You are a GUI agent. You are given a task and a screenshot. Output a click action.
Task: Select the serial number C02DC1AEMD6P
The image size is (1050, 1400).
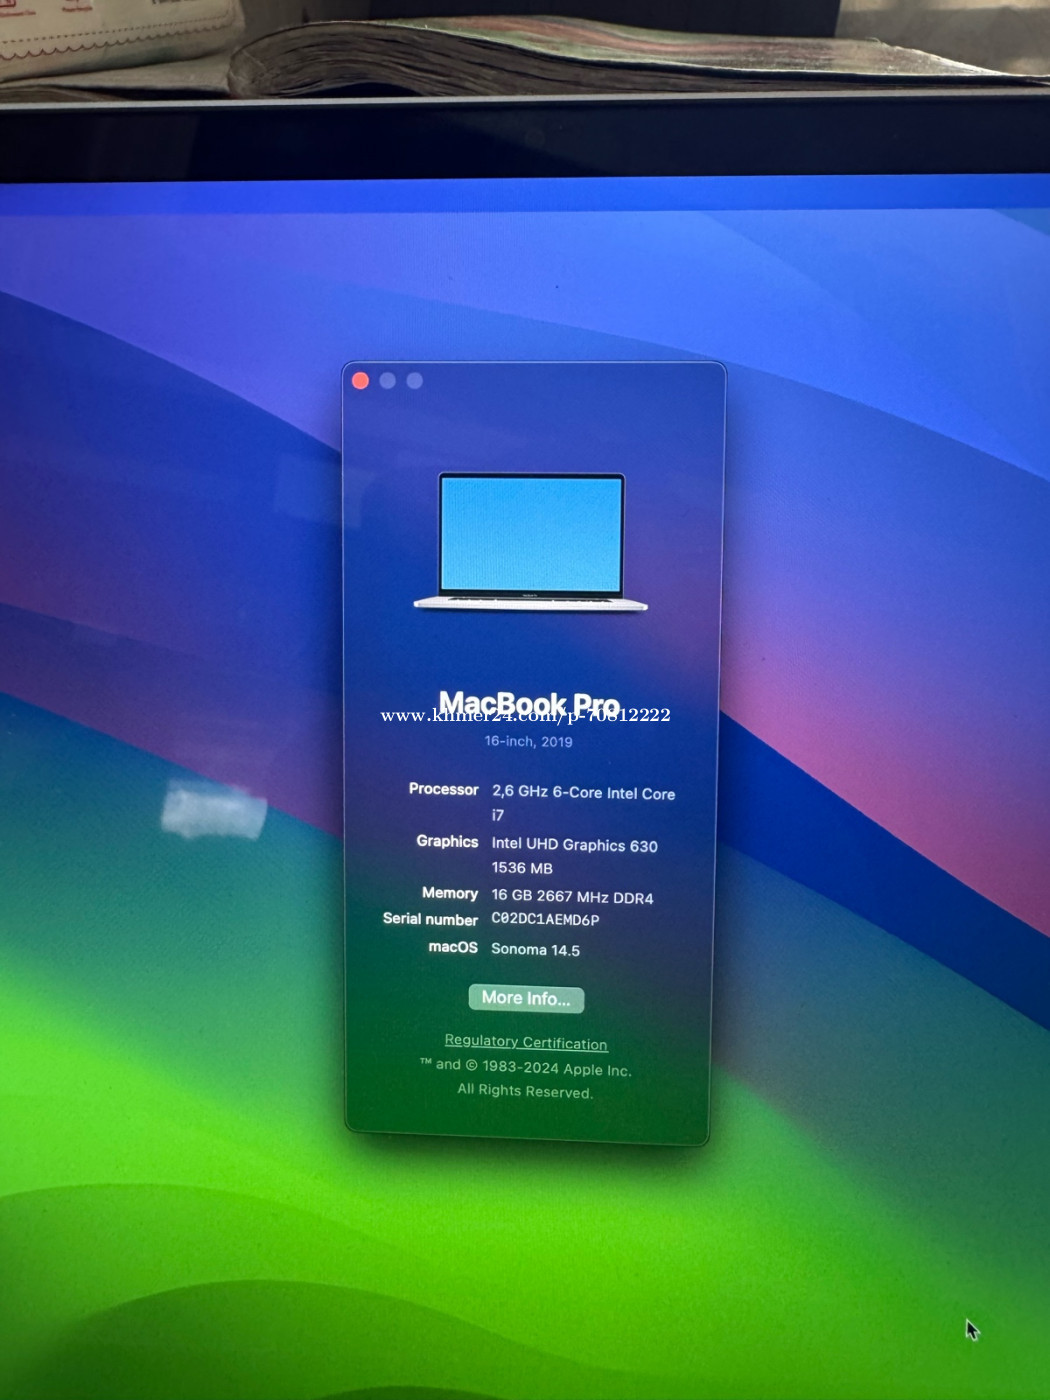pyautogui.click(x=545, y=919)
